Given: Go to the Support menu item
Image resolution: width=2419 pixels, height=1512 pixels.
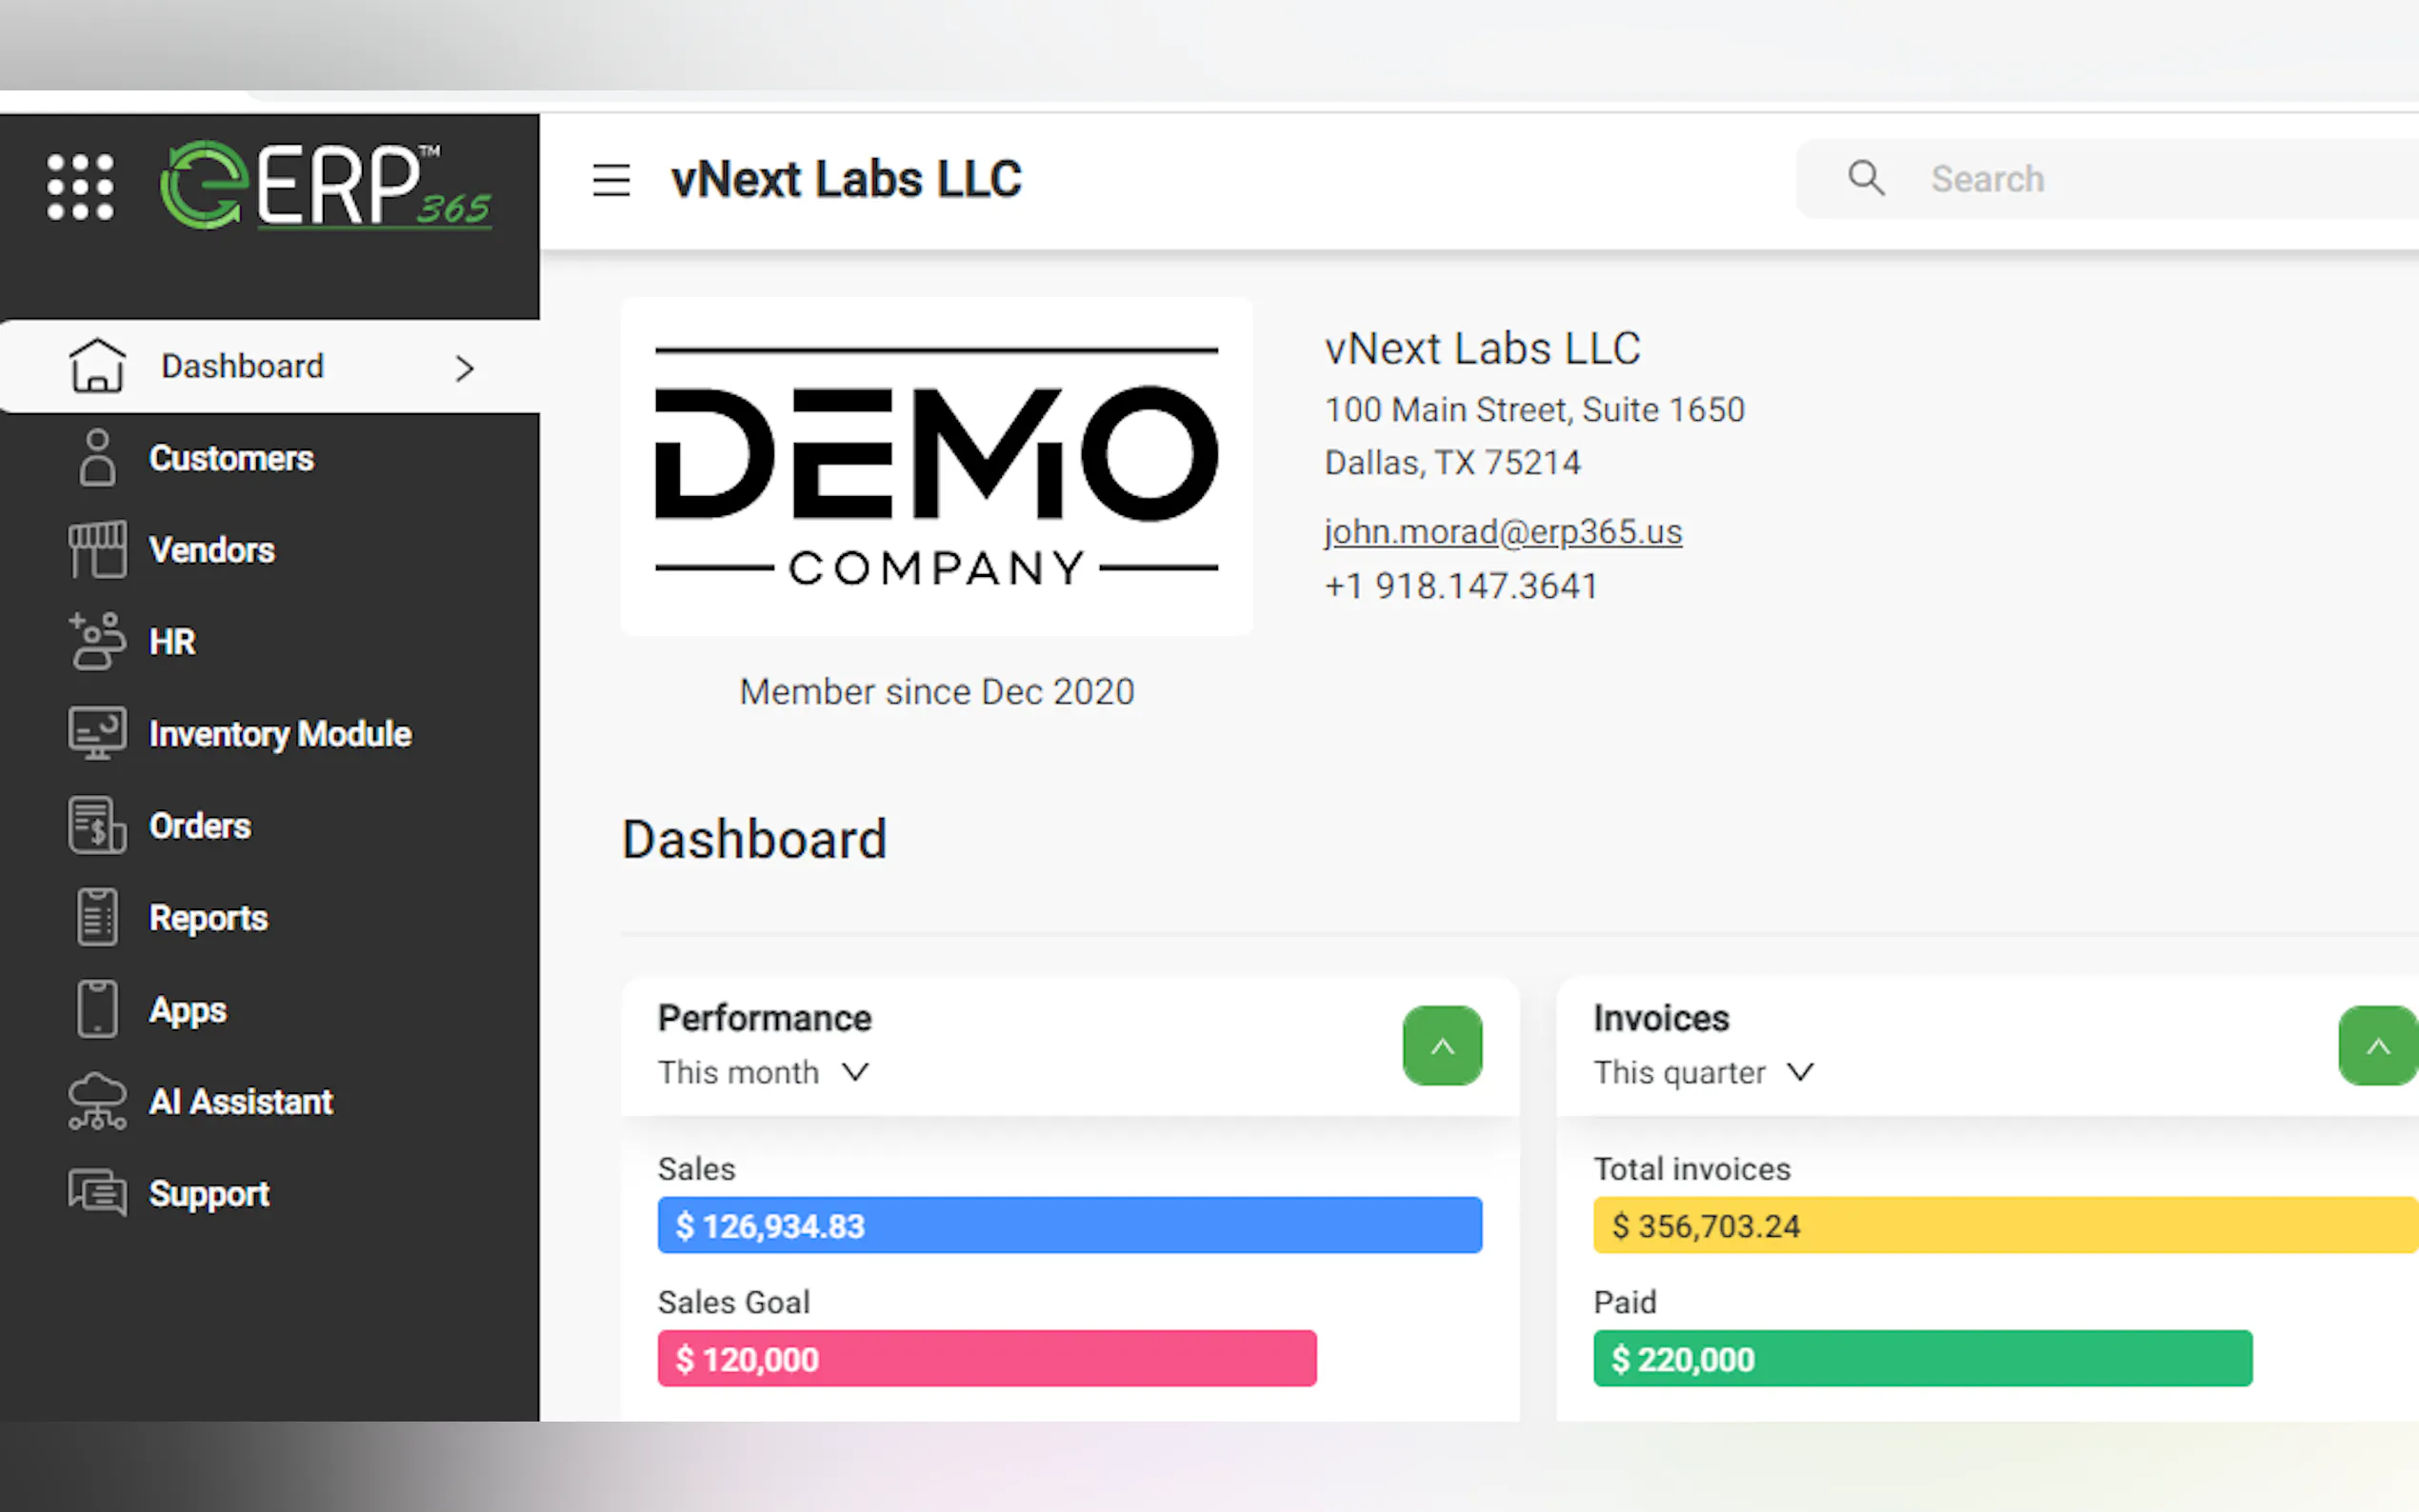Looking at the screenshot, I should coord(208,1193).
